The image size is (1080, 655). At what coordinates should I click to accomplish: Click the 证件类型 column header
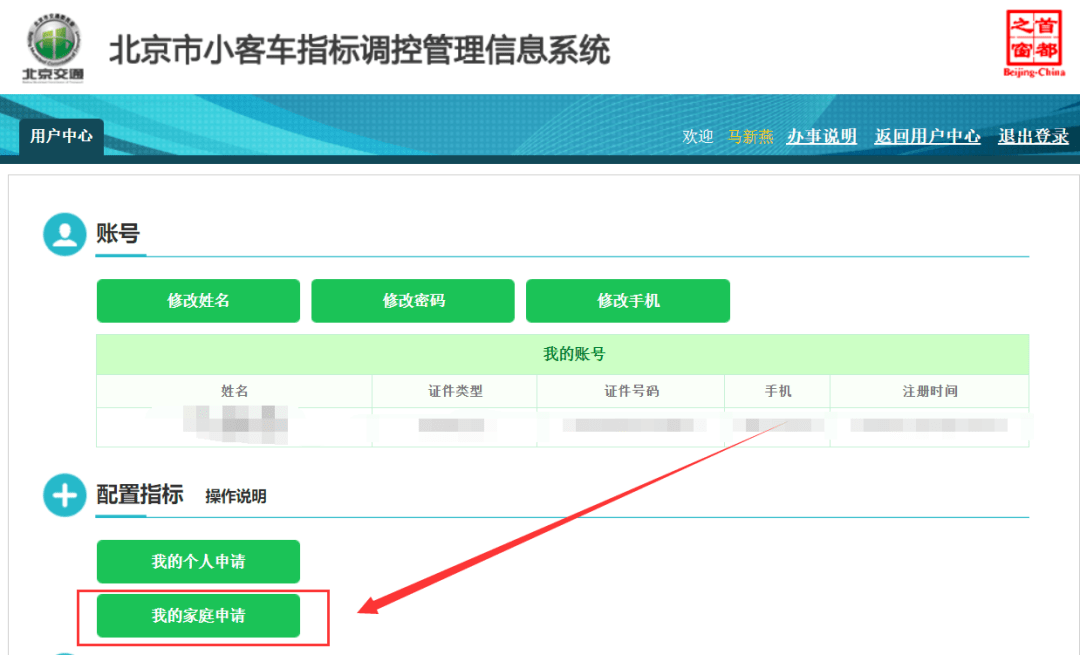[454, 391]
